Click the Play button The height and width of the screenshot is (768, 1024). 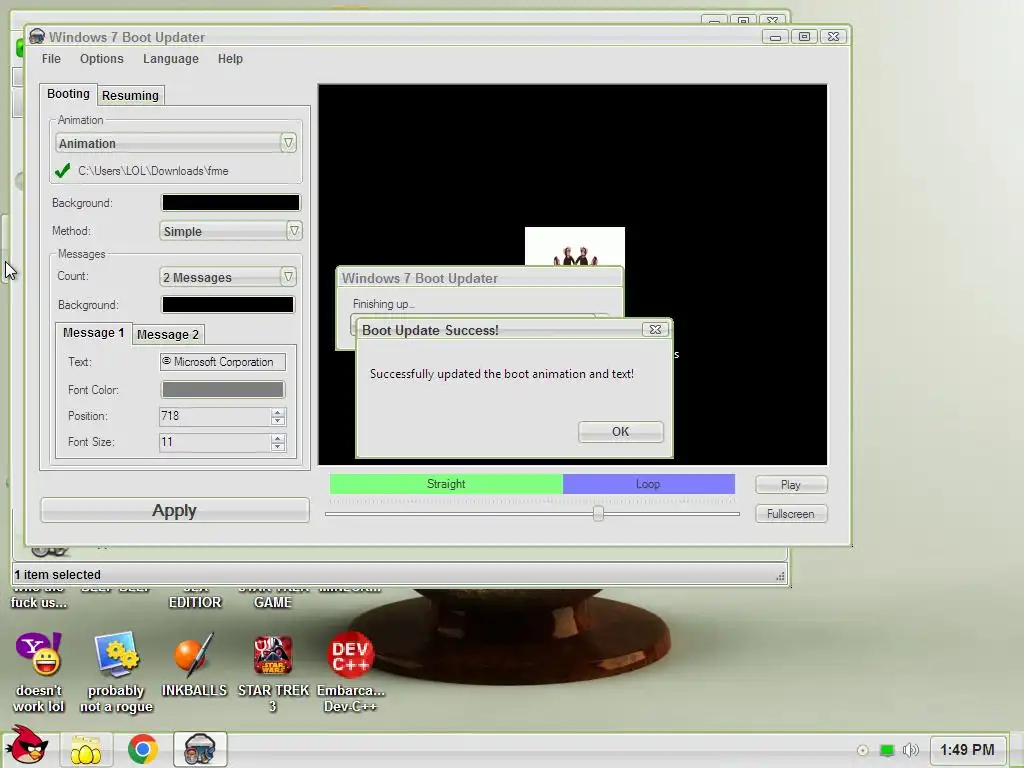[791, 485]
